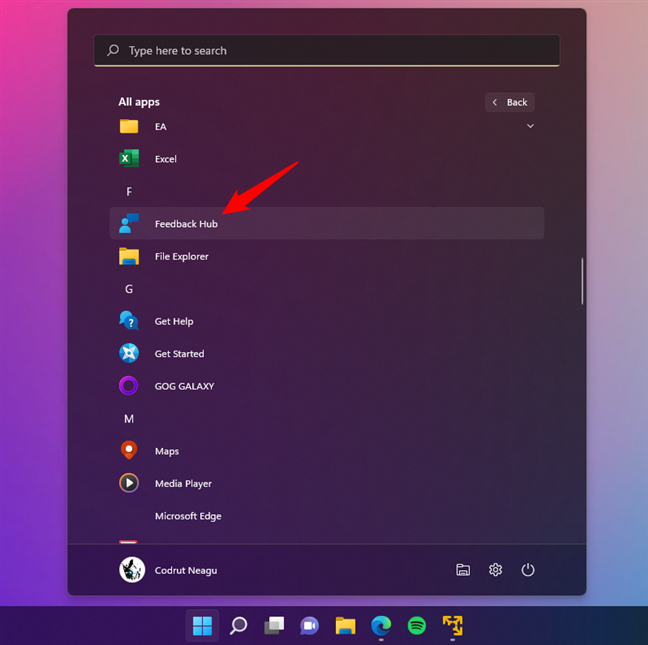Launch Spotify from taskbar
Screen dimensions: 648x645
click(417, 626)
